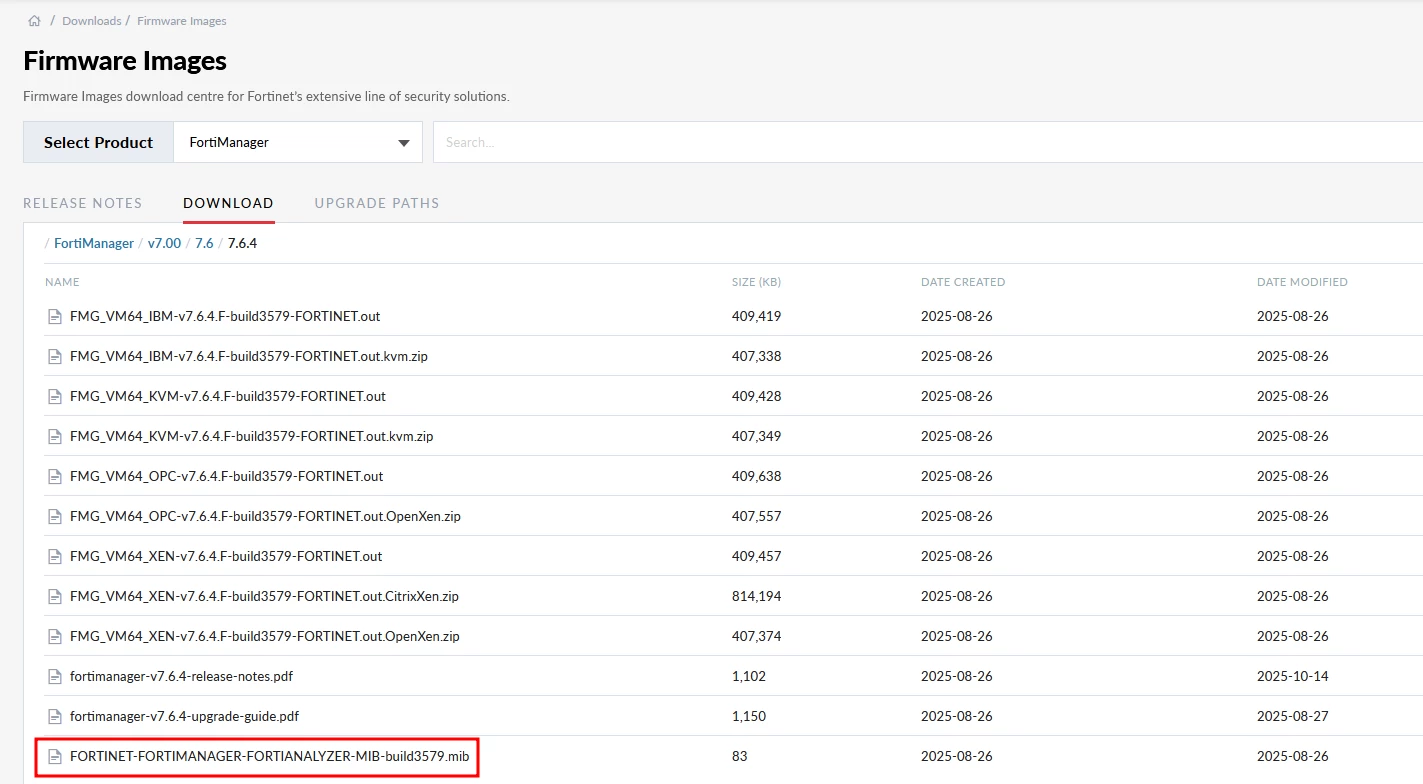Go to Downloads in the breadcrumb

pos(92,21)
